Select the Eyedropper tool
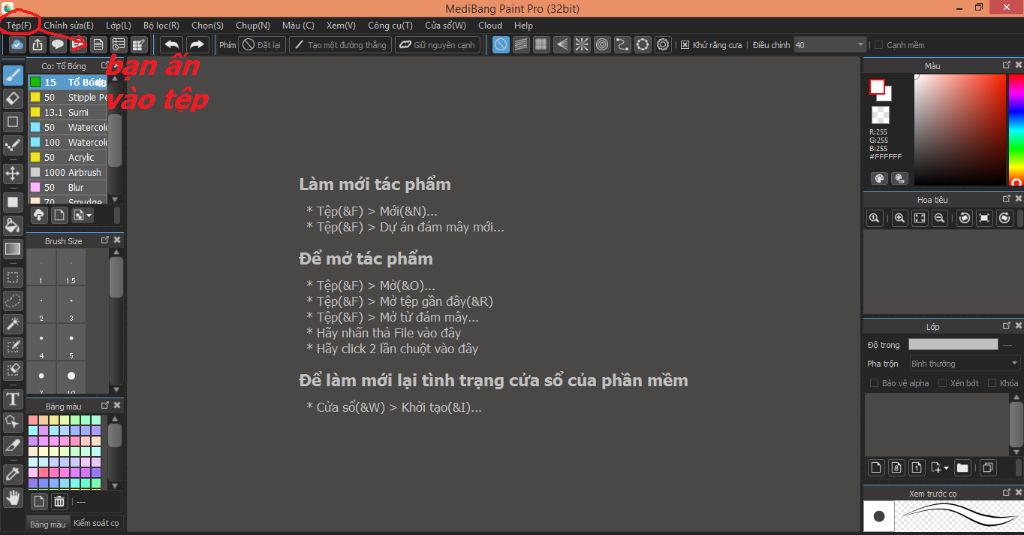The height and width of the screenshot is (535, 1024). [x=12, y=474]
